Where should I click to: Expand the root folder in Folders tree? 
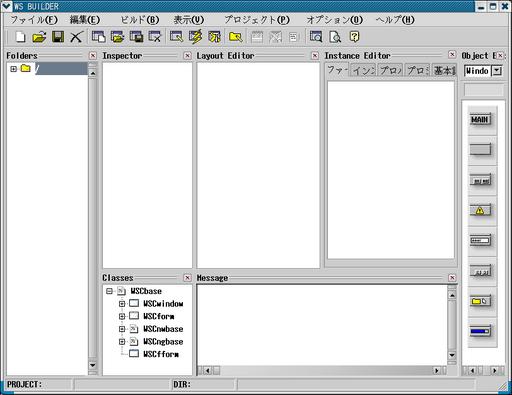point(13,69)
